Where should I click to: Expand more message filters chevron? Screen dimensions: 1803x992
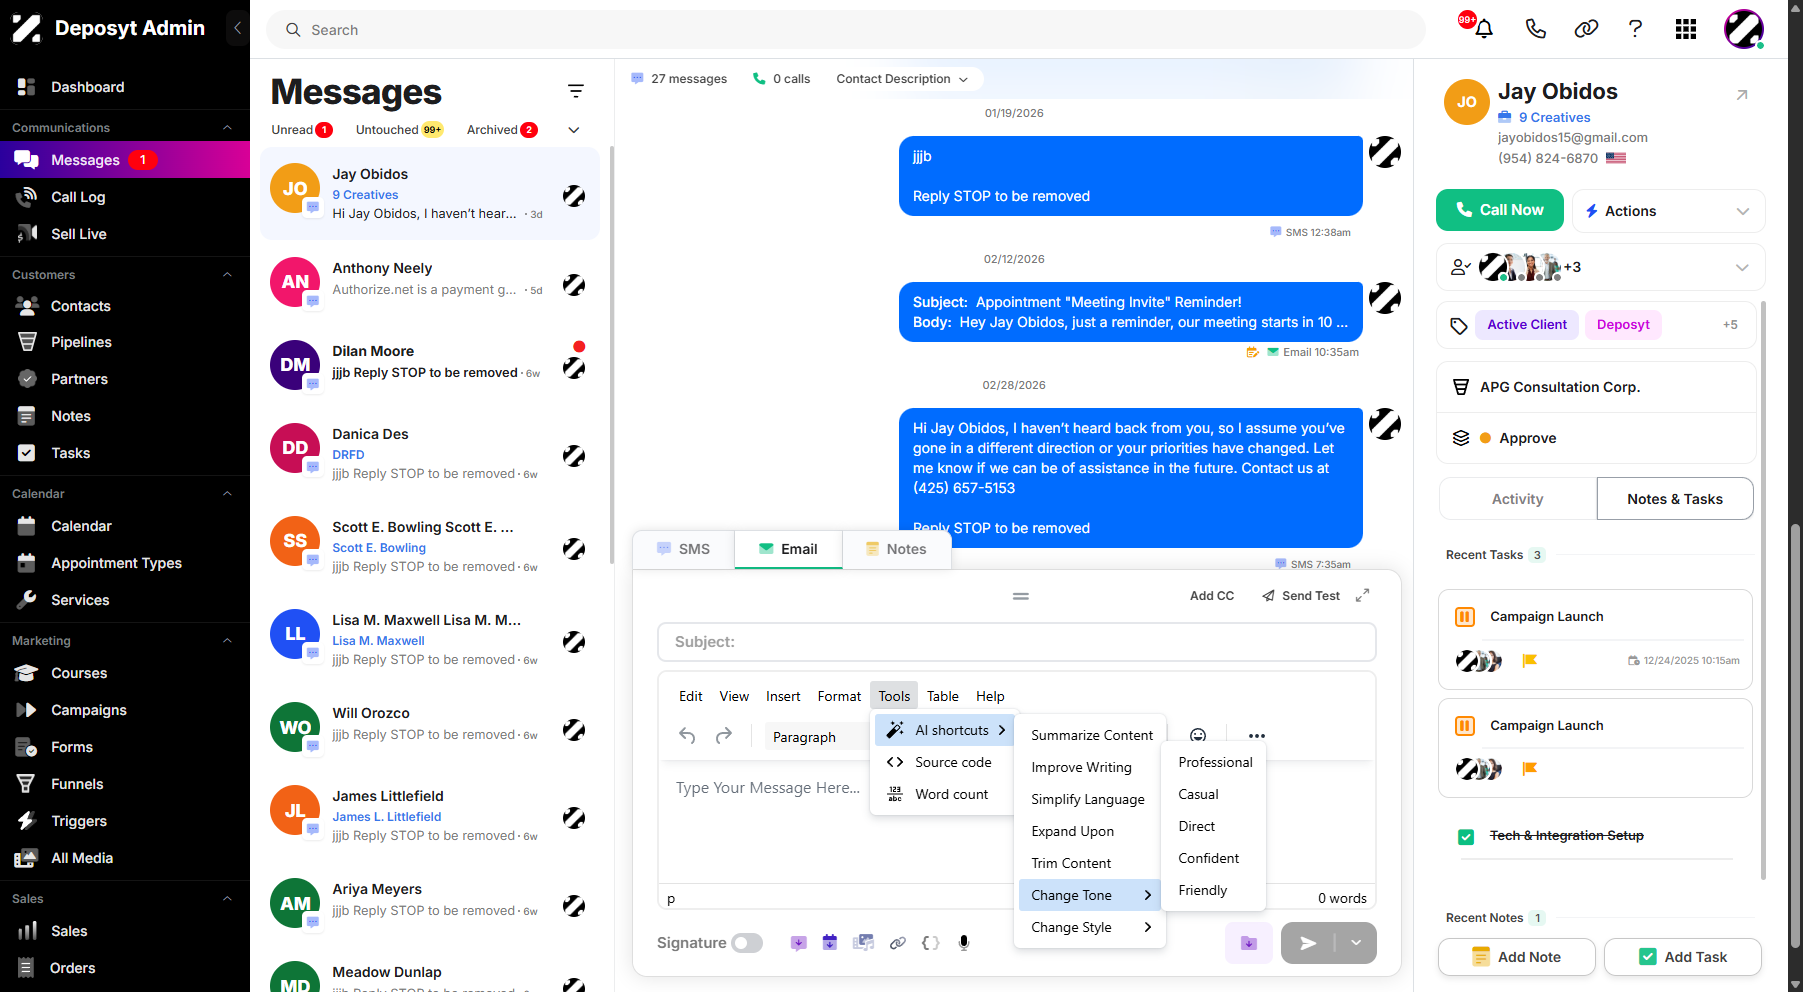[x=574, y=130]
